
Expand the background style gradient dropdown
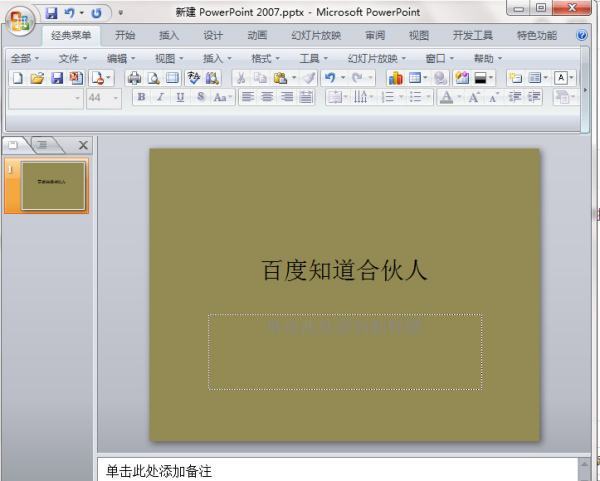click(490, 78)
